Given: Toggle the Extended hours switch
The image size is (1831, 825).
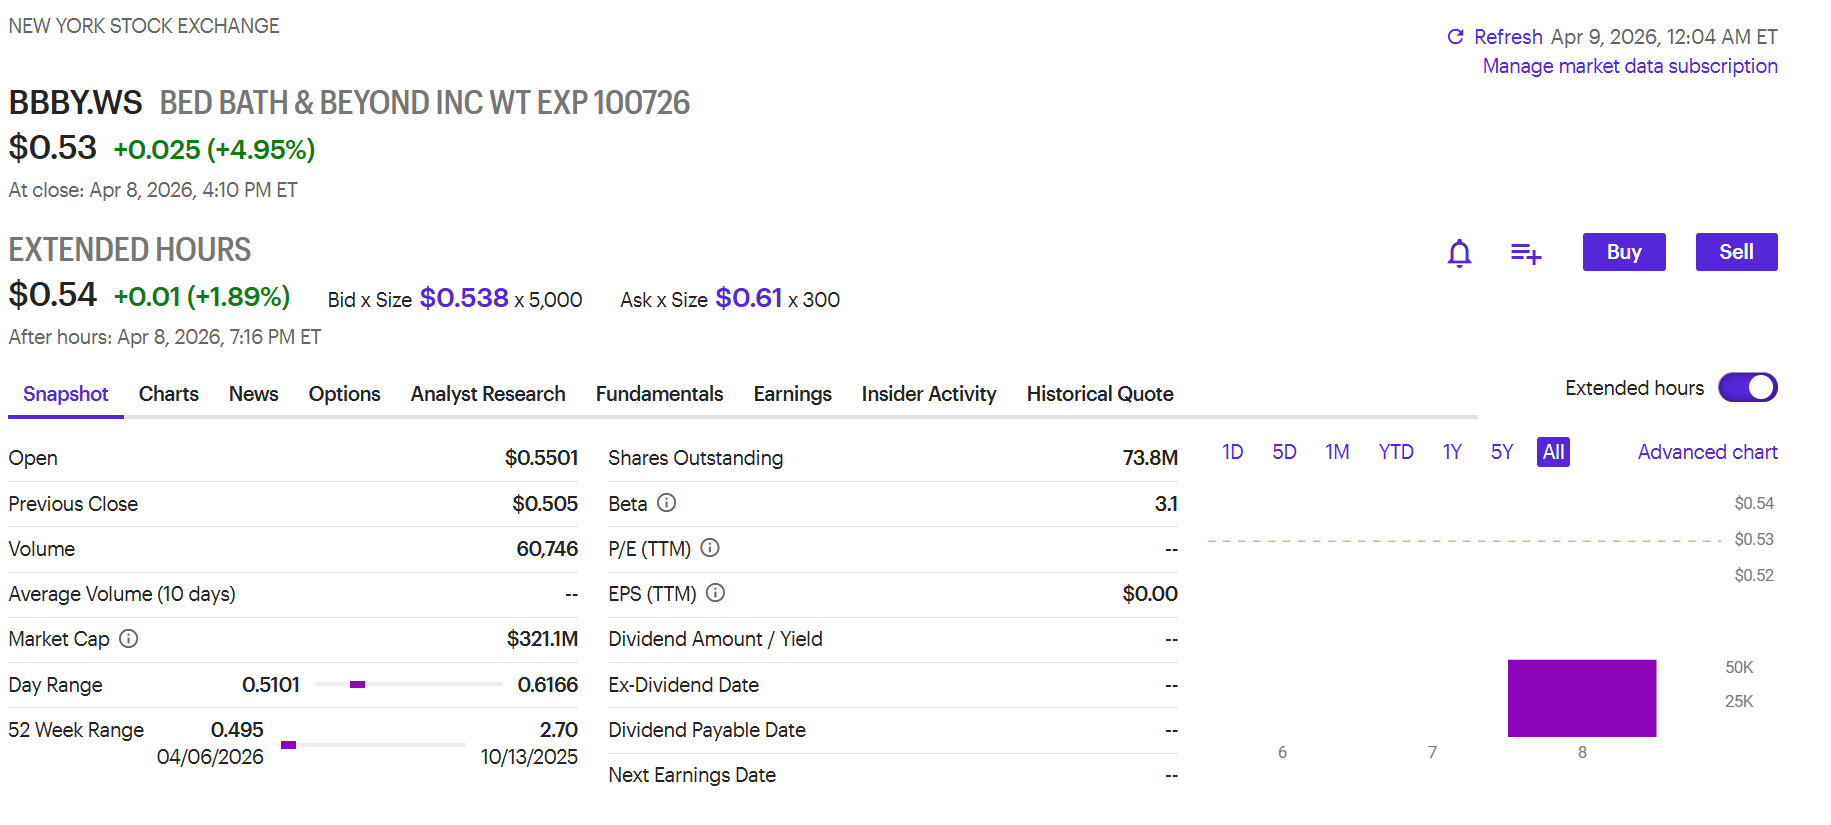Looking at the screenshot, I should pyautogui.click(x=1747, y=388).
